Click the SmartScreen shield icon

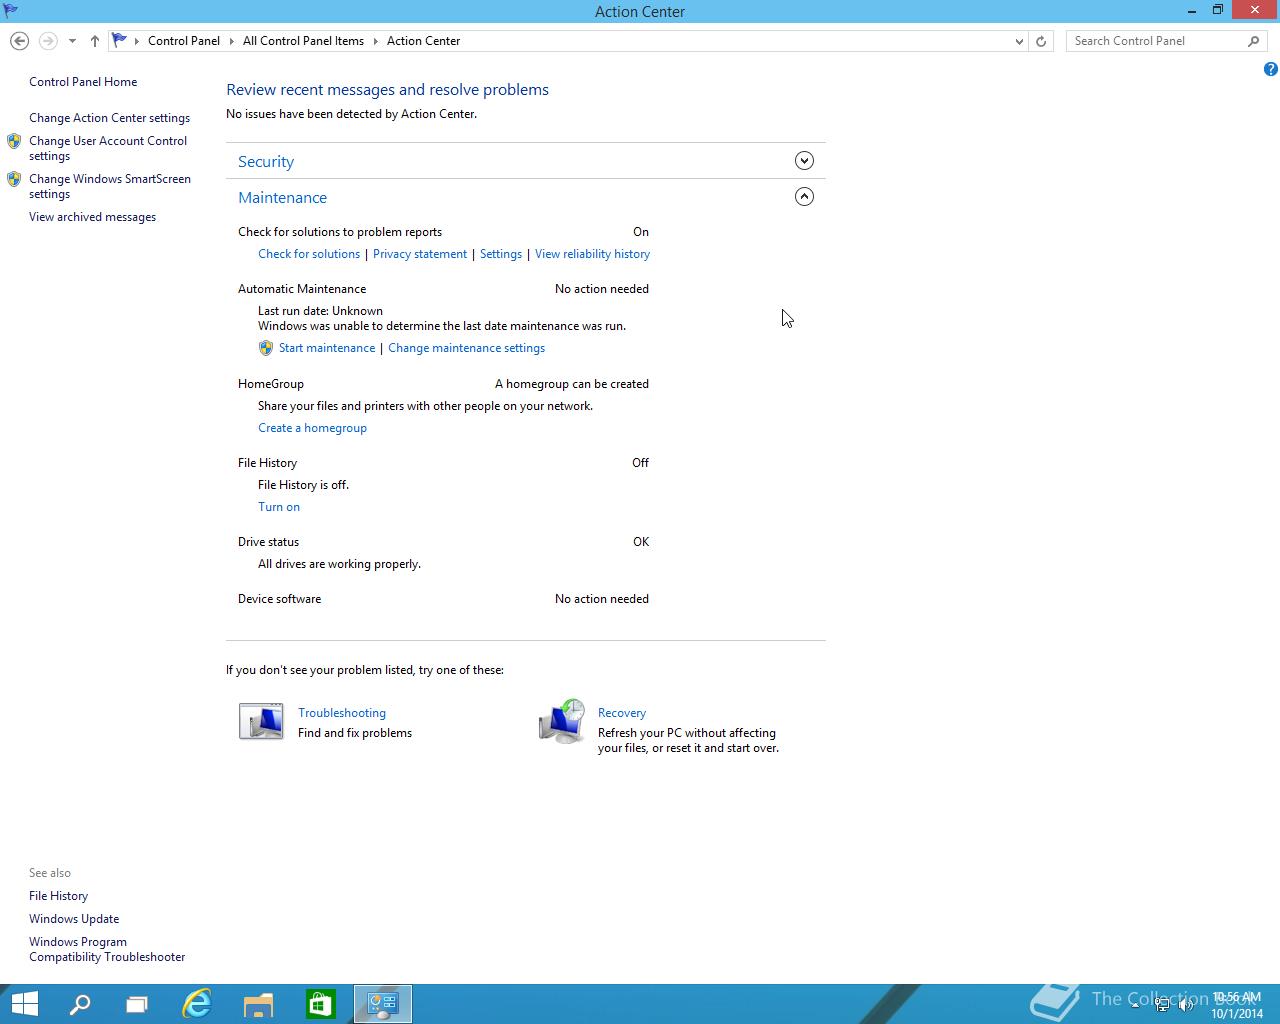tap(14, 179)
